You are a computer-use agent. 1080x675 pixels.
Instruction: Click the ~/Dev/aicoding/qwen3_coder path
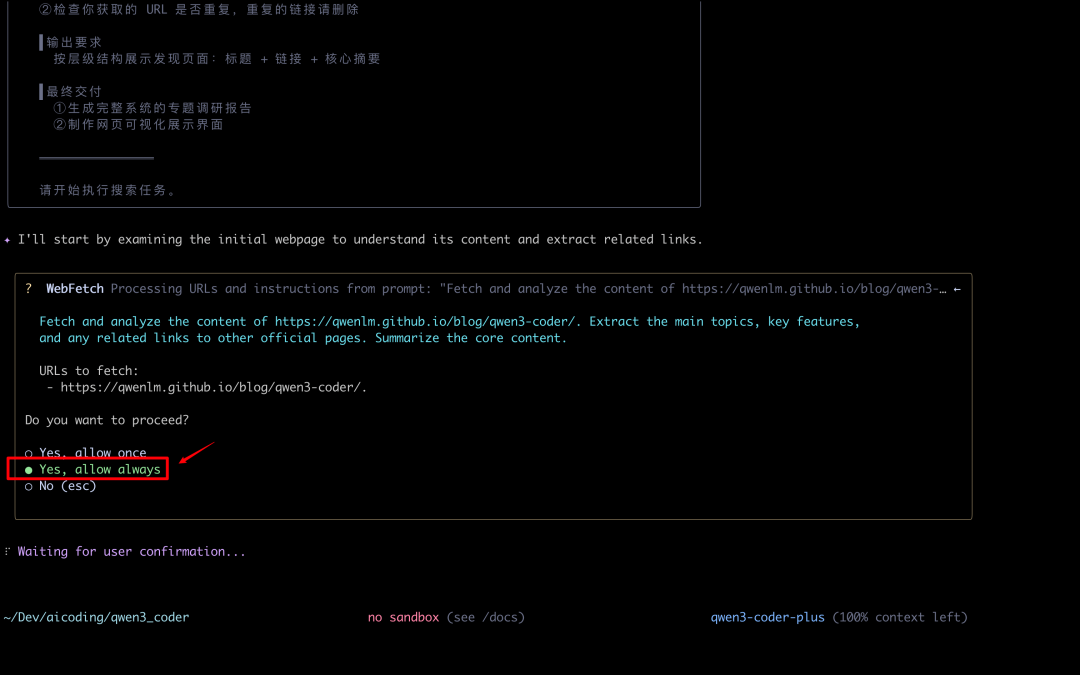click(x=96, y=617)
